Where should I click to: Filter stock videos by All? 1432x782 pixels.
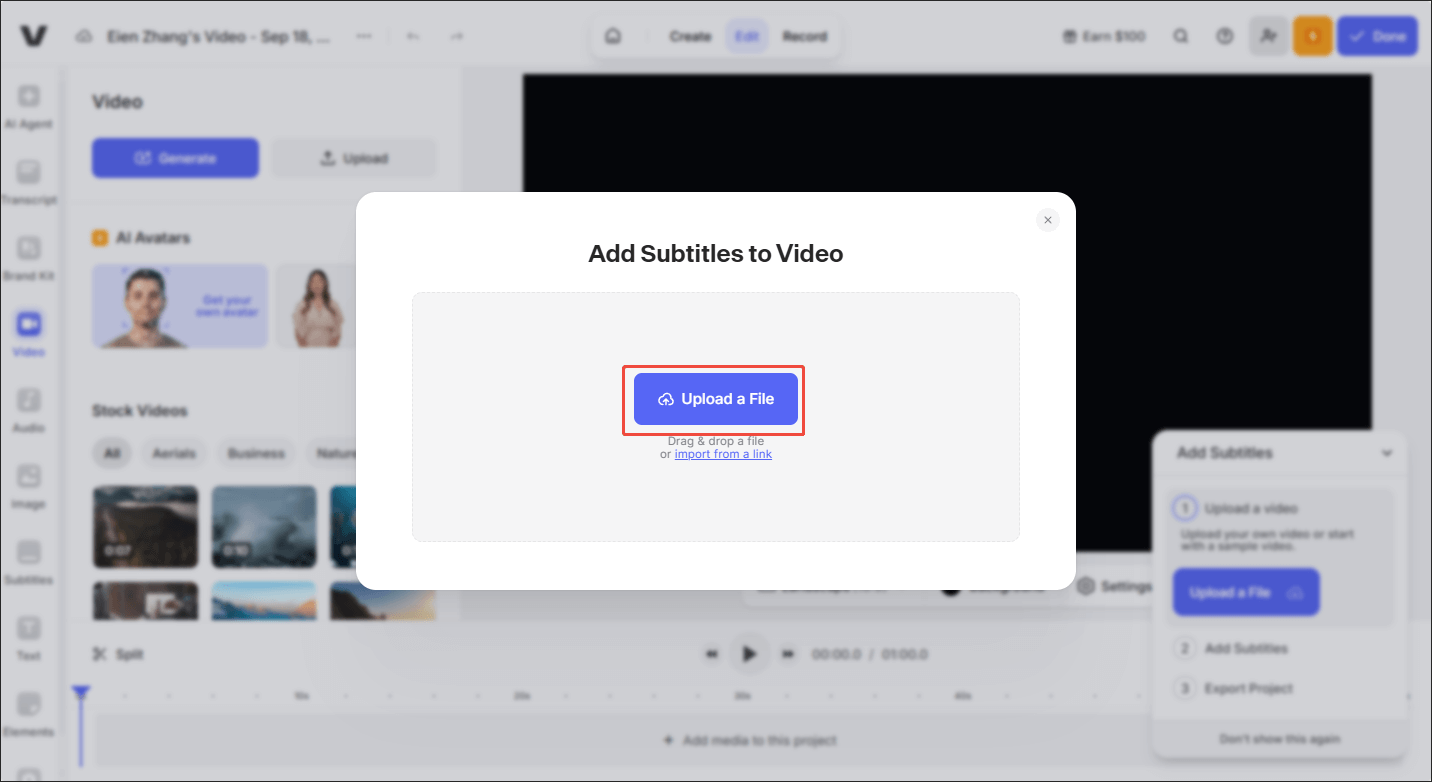(112, 454)
